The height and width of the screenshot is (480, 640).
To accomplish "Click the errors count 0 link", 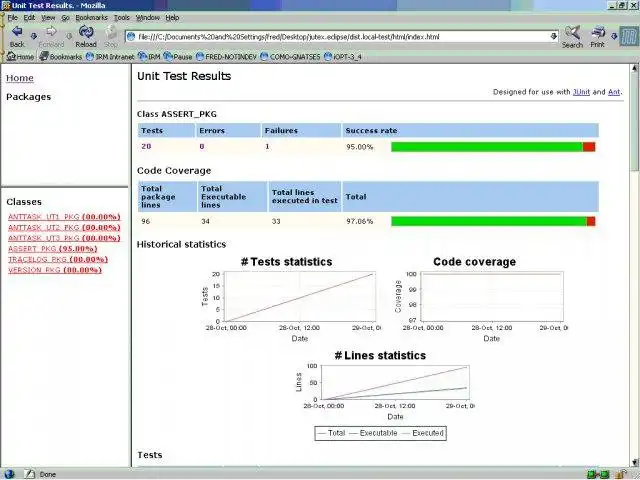I will (202, 146).
